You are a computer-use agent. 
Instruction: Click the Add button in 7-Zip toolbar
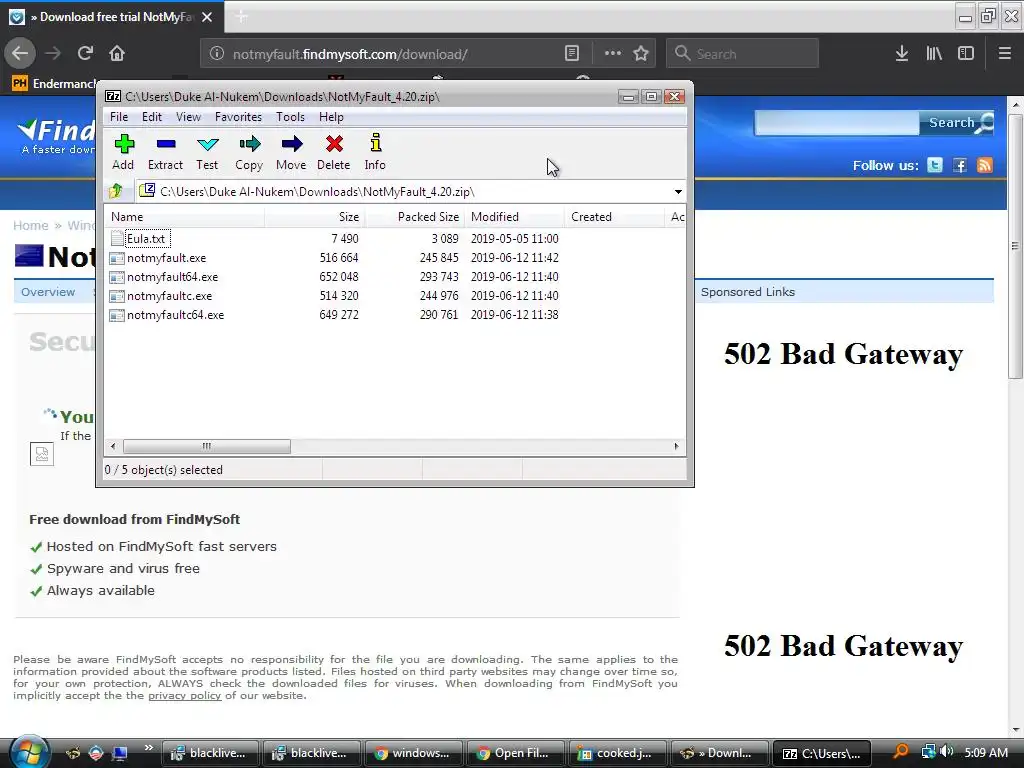[123, 153]
